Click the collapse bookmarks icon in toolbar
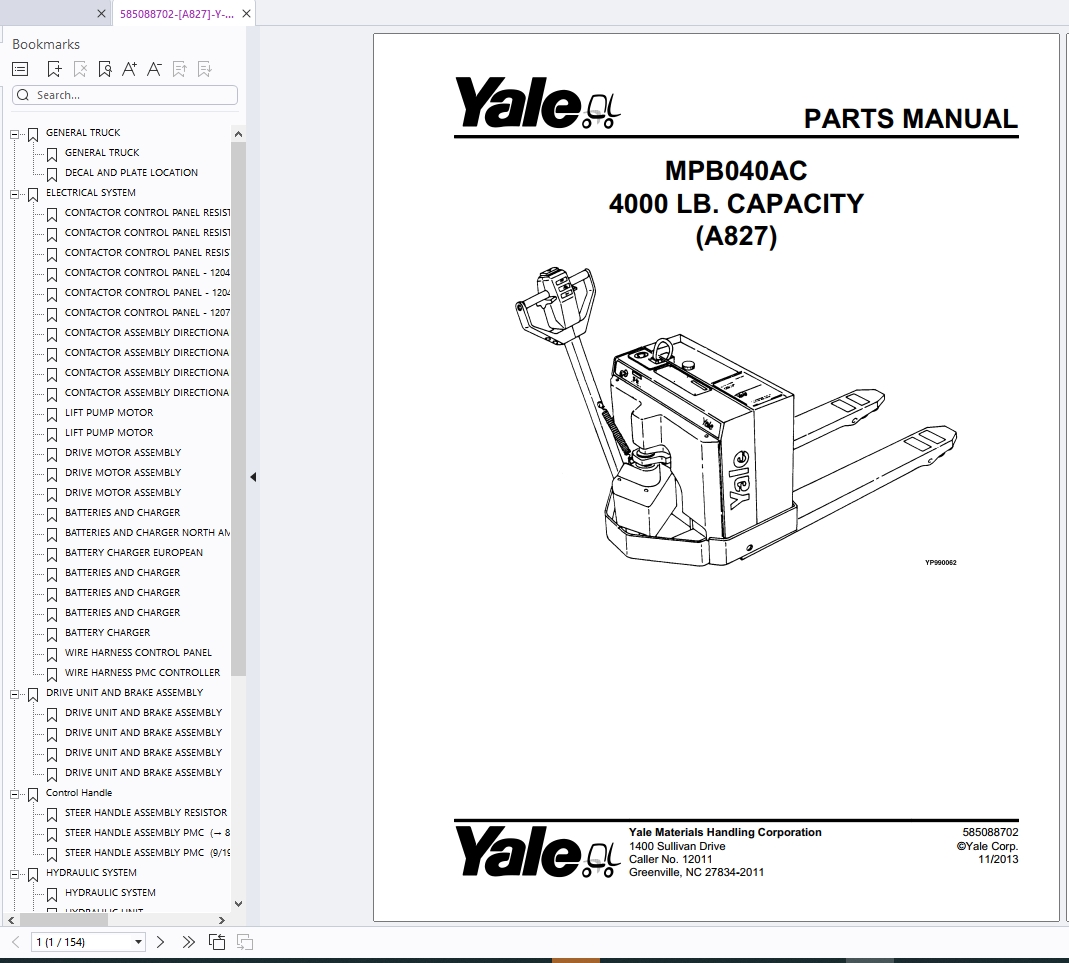 pos(205,69)
